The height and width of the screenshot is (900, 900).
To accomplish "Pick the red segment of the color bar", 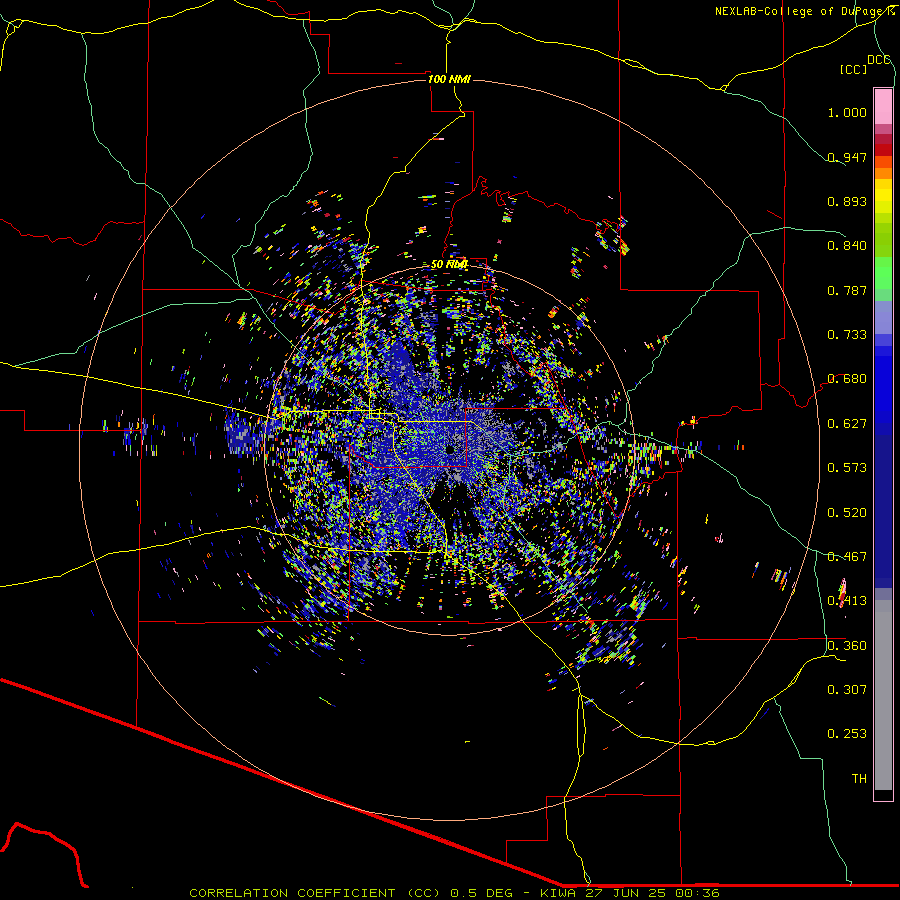I will [883, 150].
